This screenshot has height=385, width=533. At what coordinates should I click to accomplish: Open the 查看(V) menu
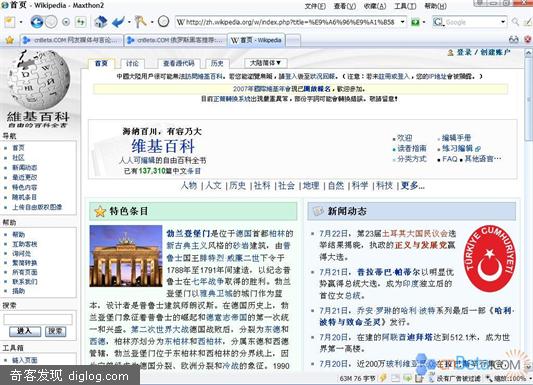click(345, 6)
